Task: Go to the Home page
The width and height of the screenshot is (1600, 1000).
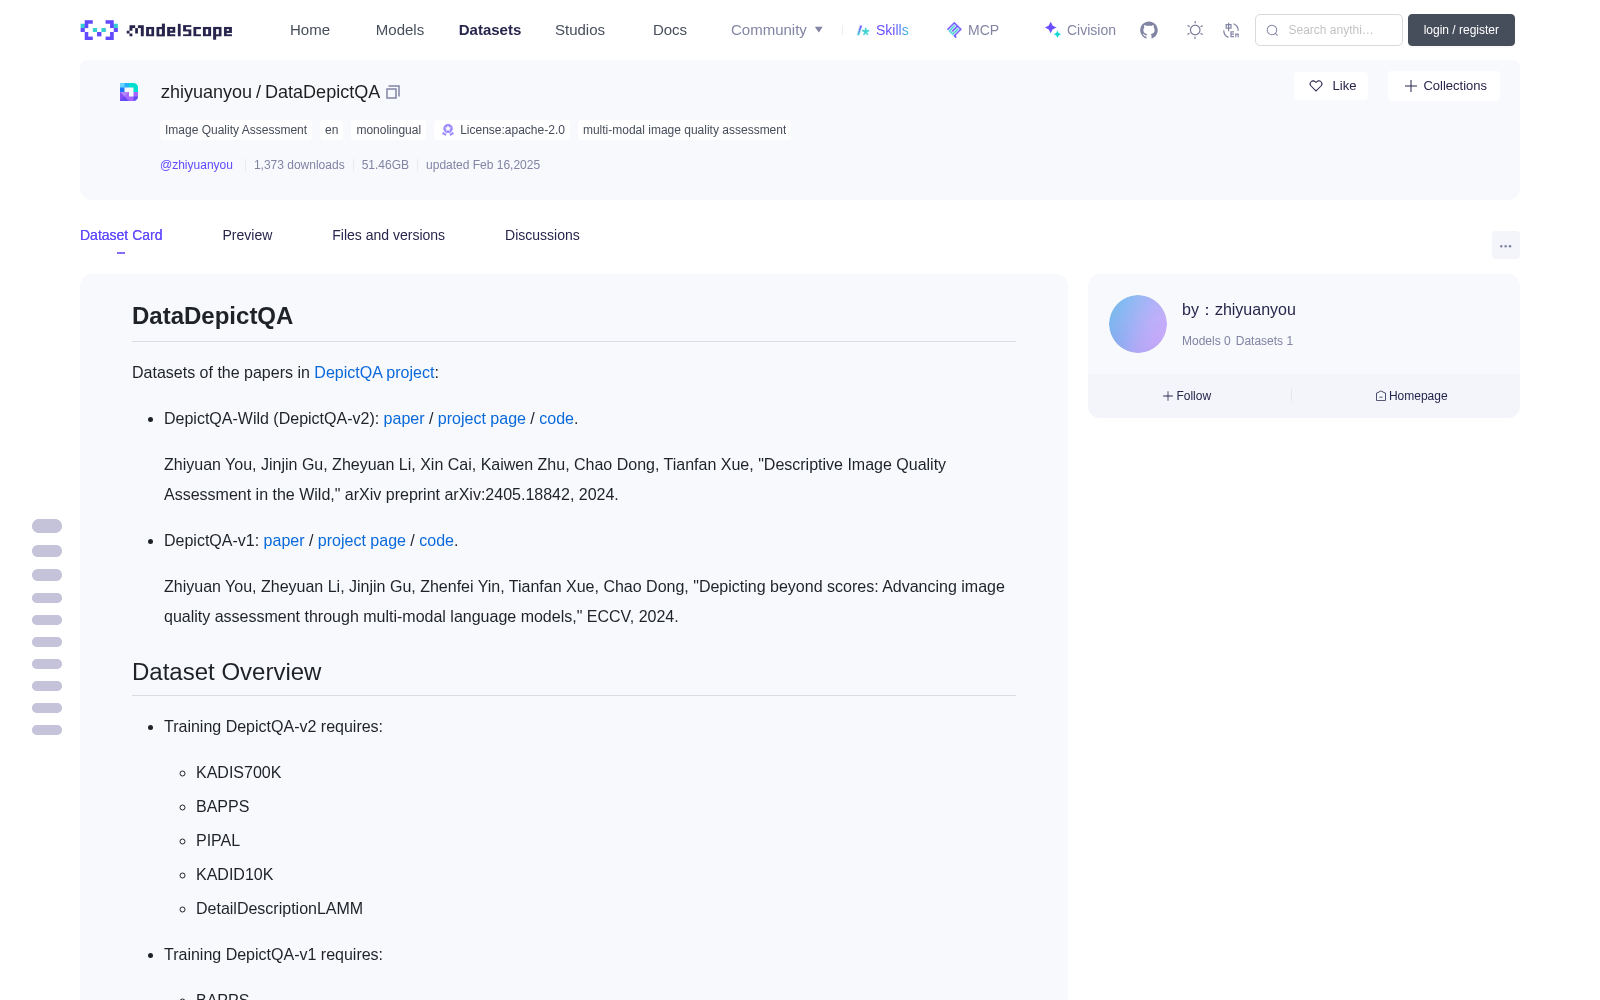Action: (310, 30)
